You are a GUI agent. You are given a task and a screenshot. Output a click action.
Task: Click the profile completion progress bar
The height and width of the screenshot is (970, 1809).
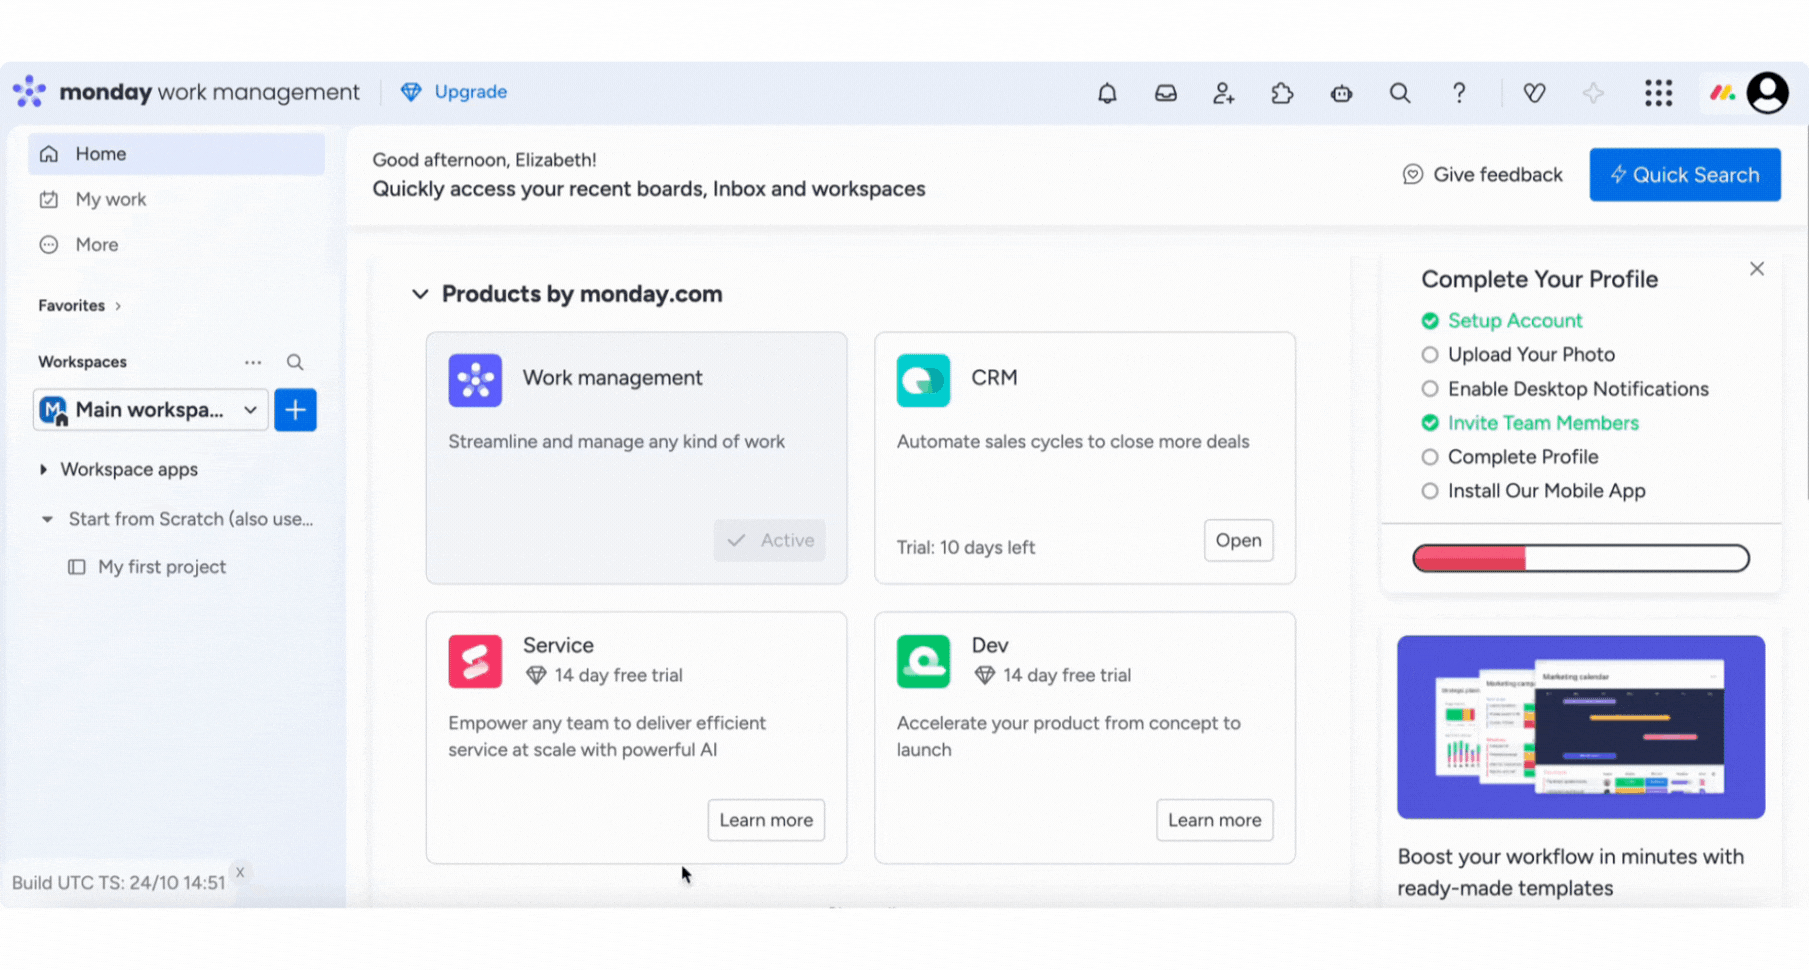click(1580, 558)
